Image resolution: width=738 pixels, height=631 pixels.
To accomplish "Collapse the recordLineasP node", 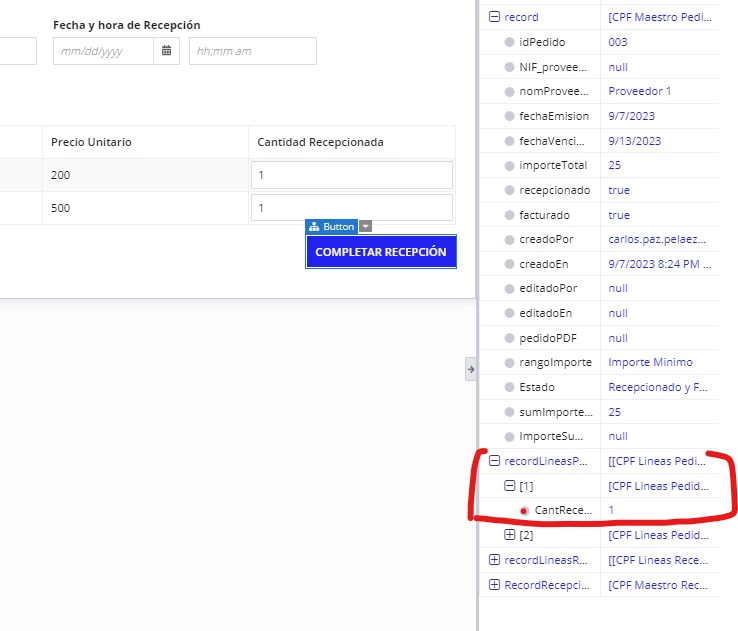I will (494, 461).
